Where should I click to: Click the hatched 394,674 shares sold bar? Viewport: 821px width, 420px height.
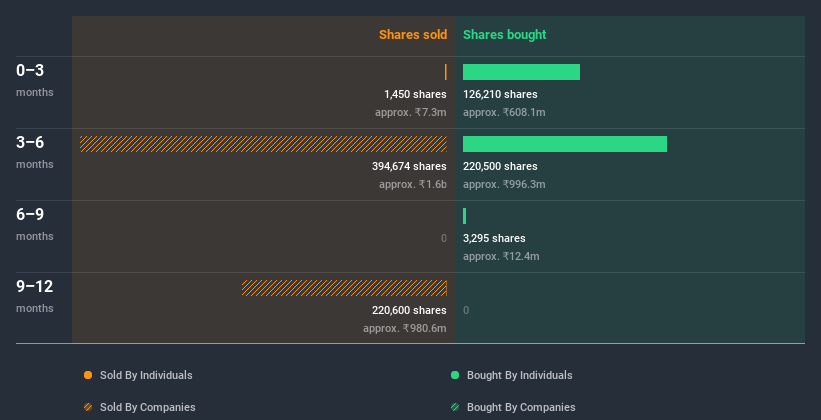(263, 144)
